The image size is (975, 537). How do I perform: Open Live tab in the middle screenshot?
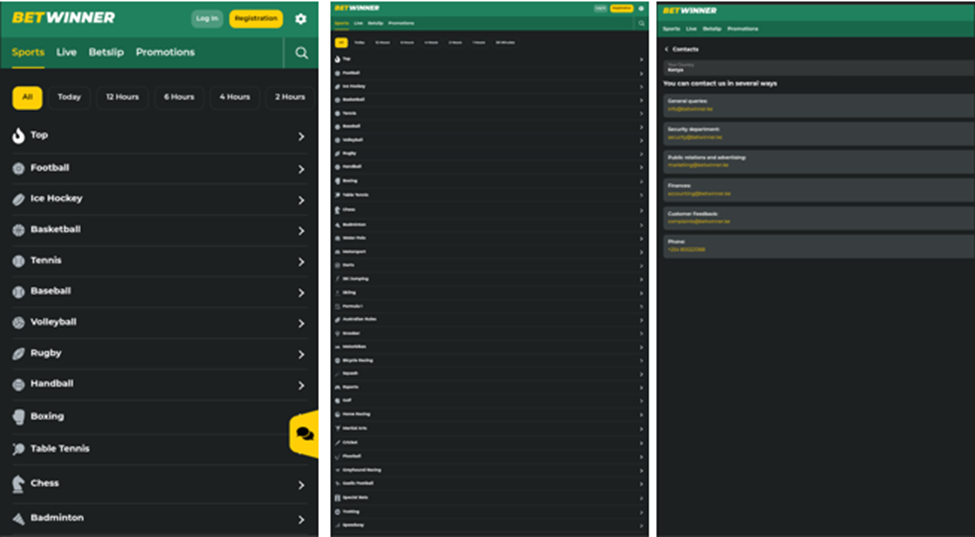pos(358,24)
